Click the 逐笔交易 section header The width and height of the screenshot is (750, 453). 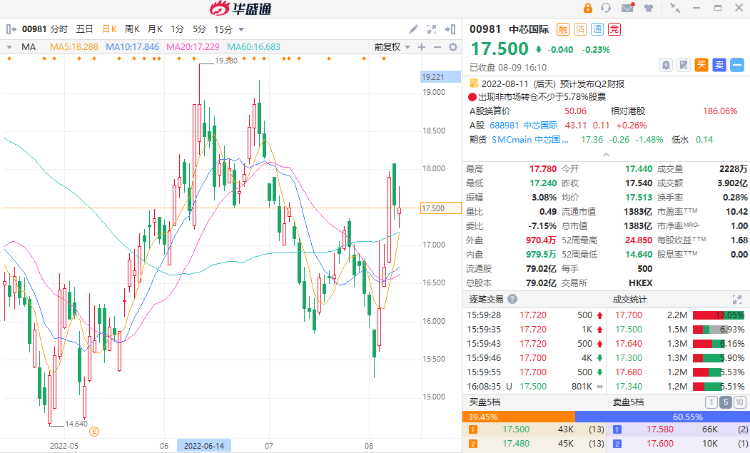tap(486, 299)
